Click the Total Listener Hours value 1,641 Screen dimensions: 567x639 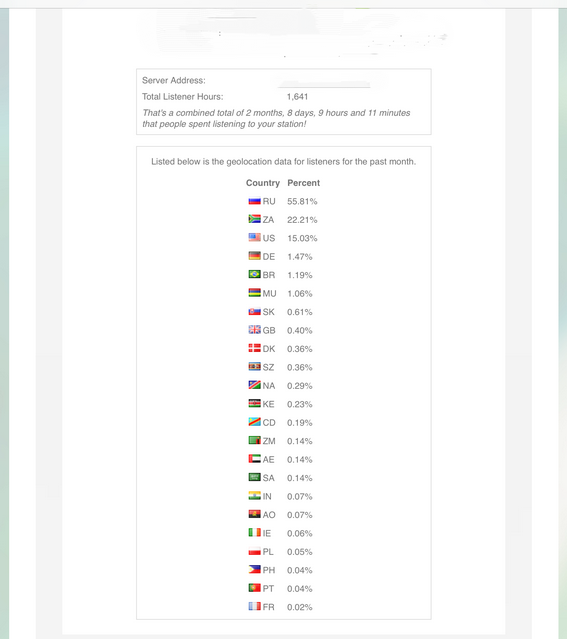[x=298, y=97]
